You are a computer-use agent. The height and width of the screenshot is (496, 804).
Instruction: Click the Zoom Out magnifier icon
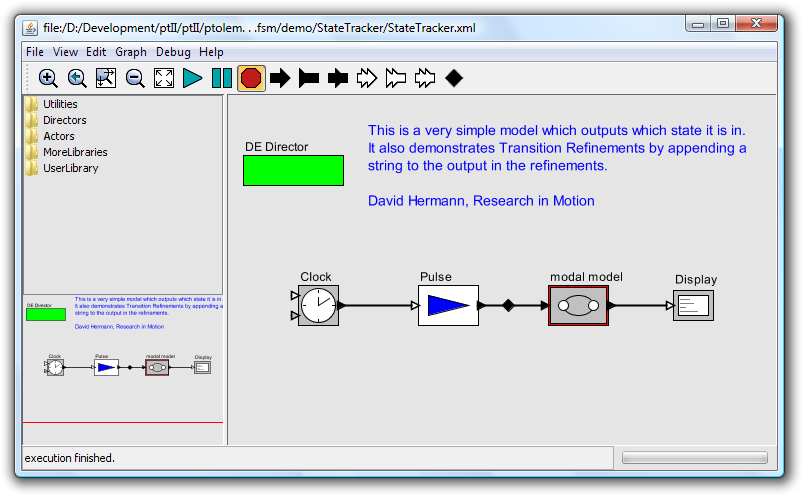click(135, 78)
